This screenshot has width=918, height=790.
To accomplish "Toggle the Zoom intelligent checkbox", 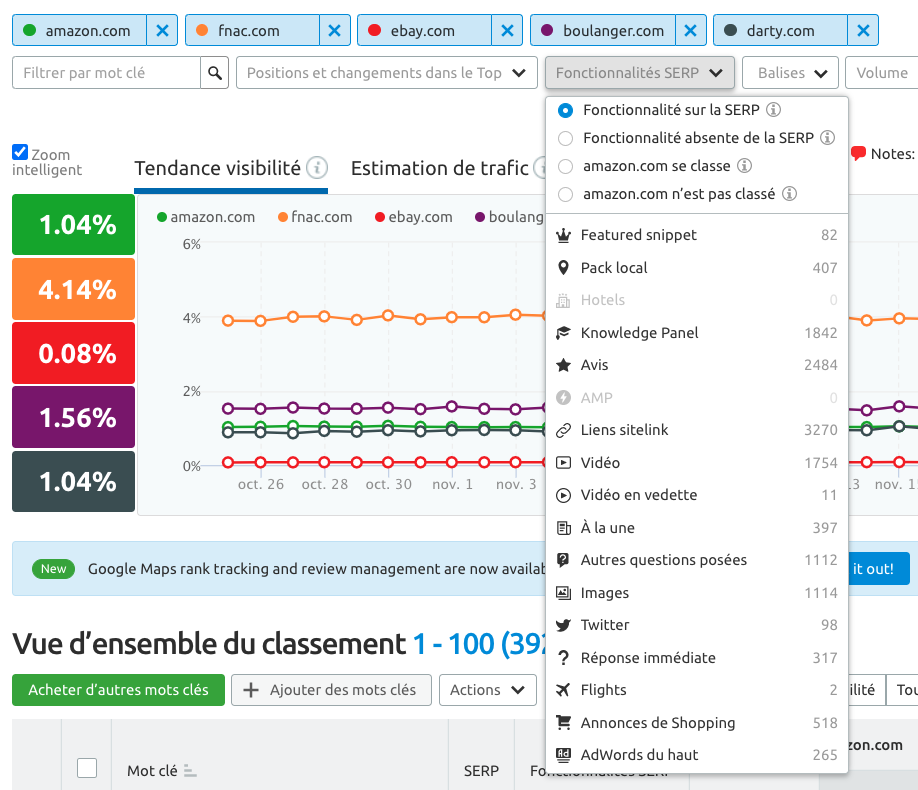I will [20, 153].
